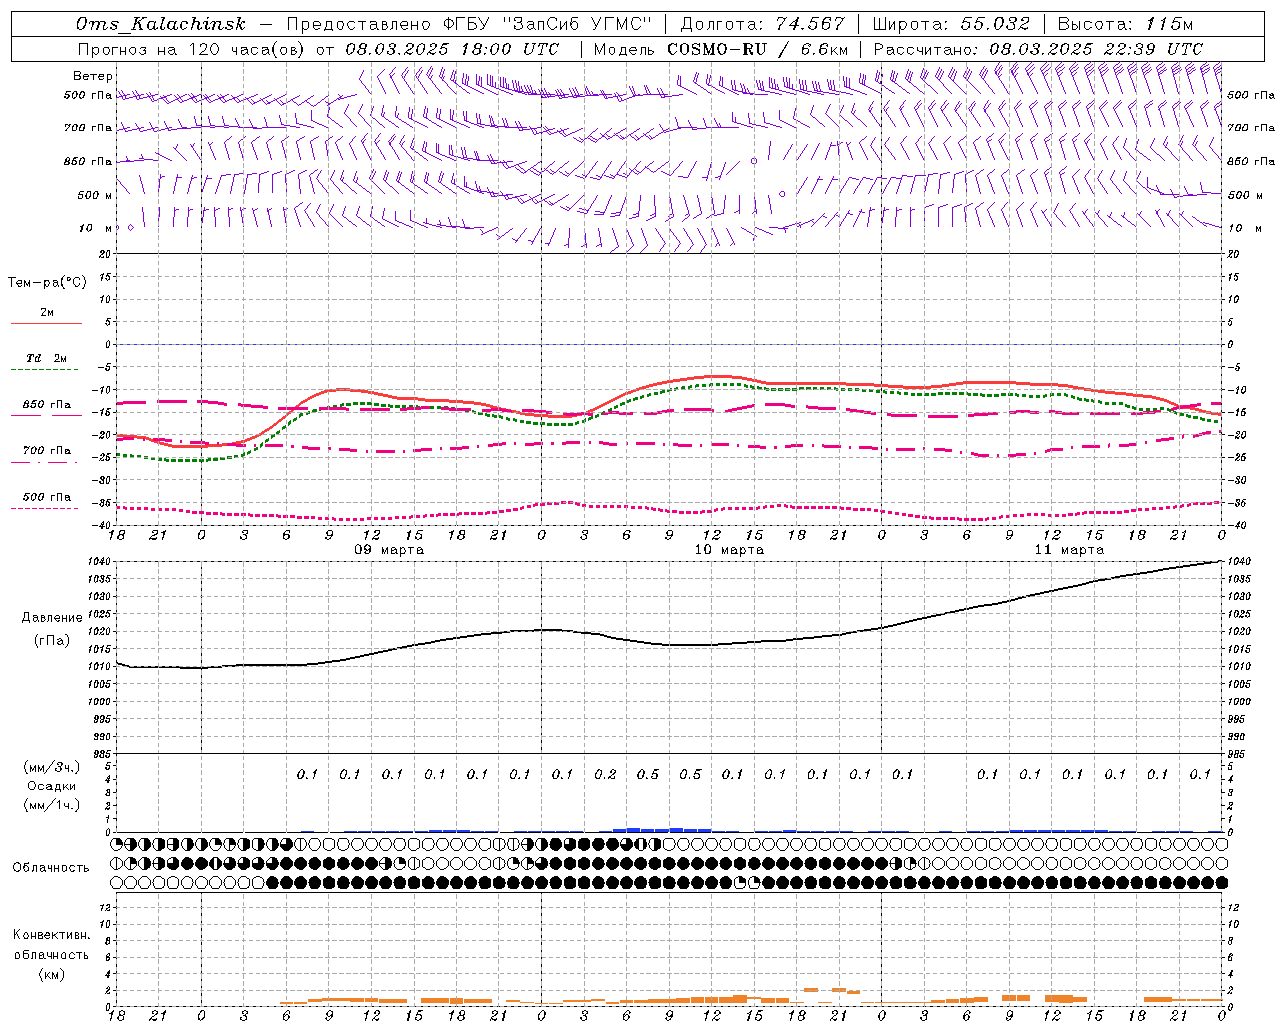The width and height of the screenshot is (1280, 1024).
Task: Click the (мм/1ч.) precipitation unit label
Action: pyautogui.click(x=52, y=806)
